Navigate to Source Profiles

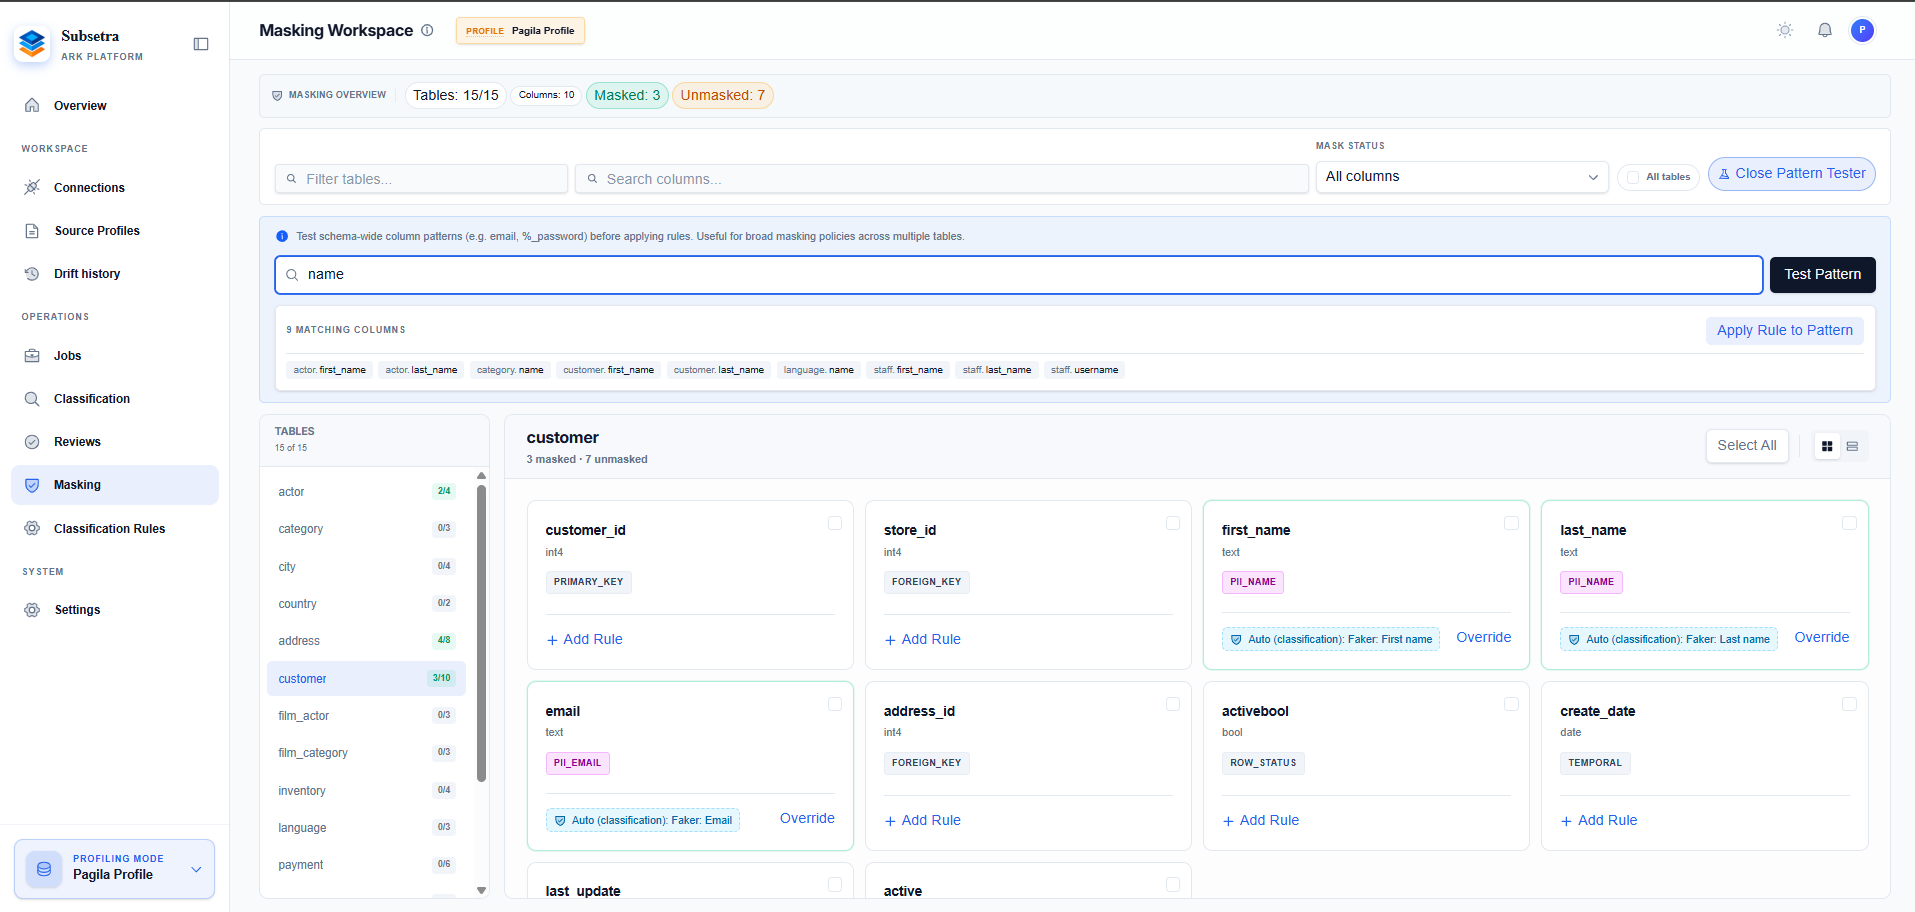pos(115,231)
